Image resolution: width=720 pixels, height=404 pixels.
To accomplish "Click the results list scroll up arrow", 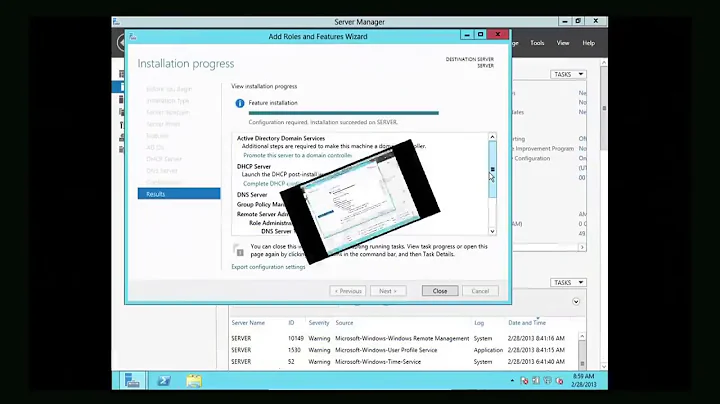I will pyautogui.click(x=492, y=137).
